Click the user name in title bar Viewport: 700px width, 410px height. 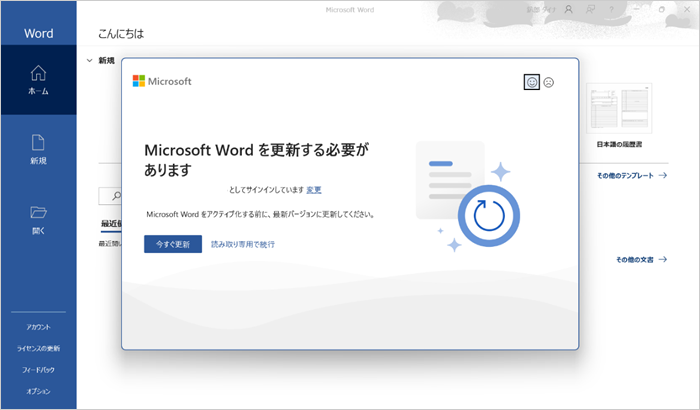(x=540, y=9)
